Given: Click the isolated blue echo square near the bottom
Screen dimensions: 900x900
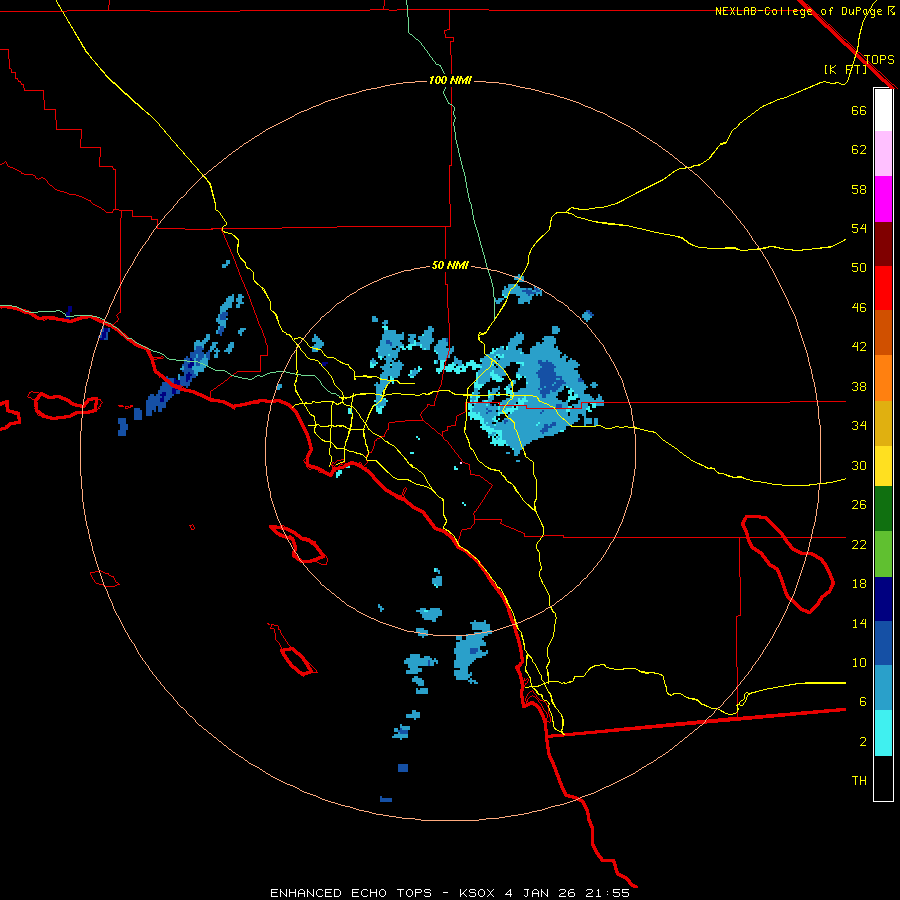Looking at the screenshot, I should pos(403,768).
